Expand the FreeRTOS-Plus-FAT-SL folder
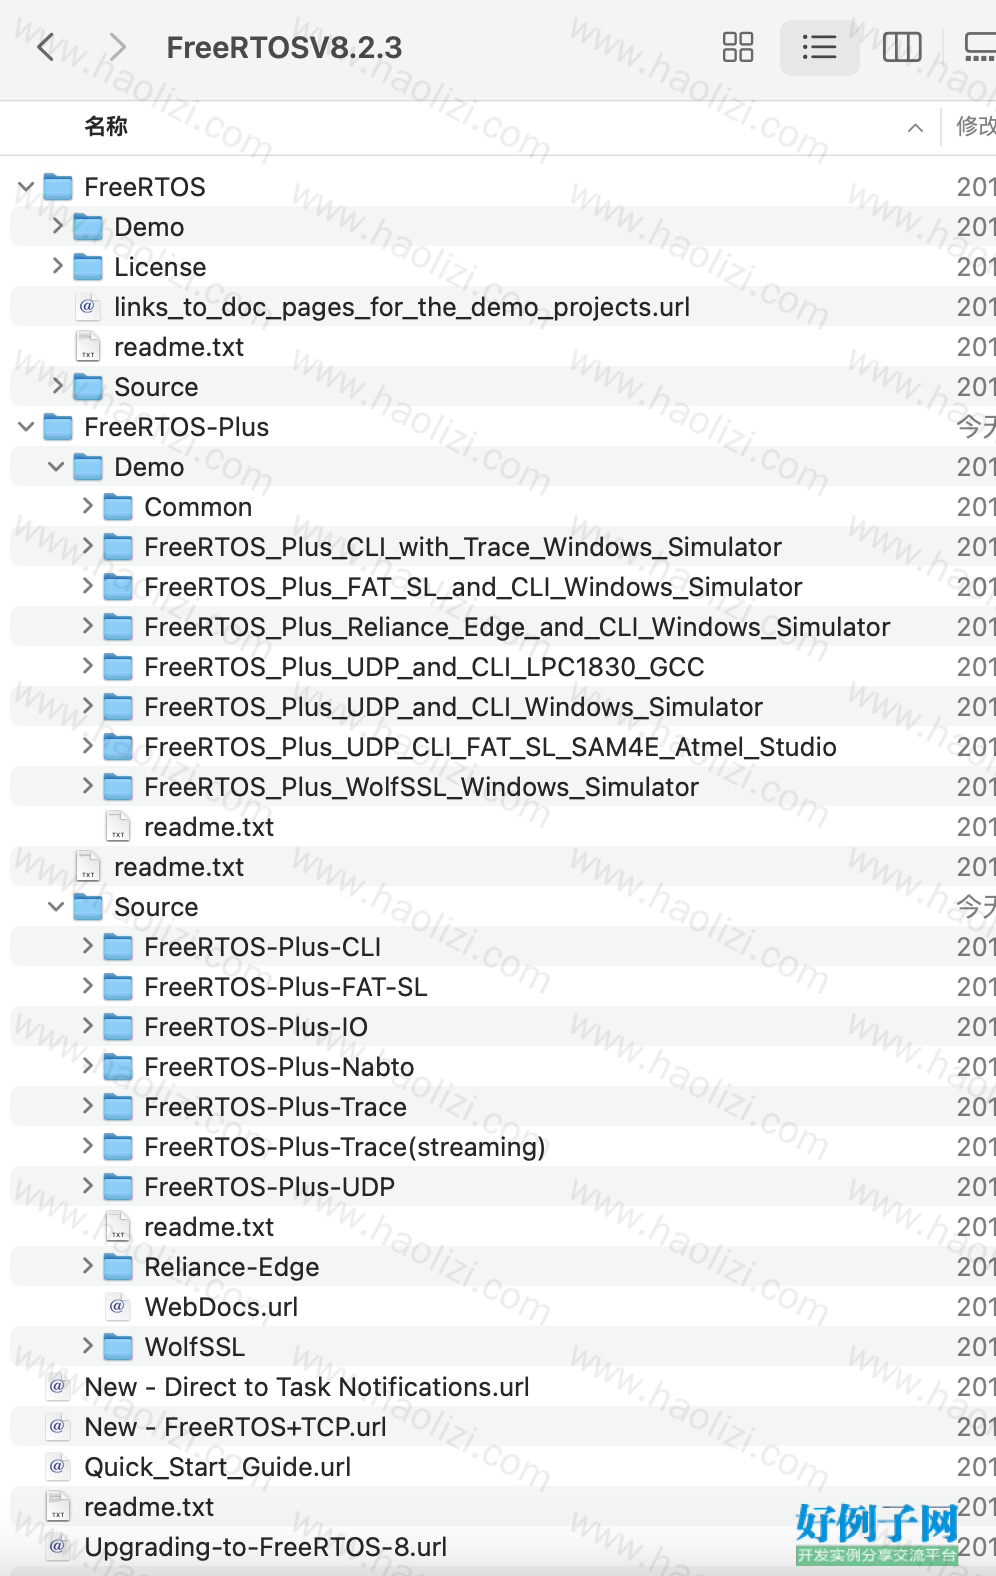The width and height of the screenshot is (996, 1576). [x=87, y=986]
